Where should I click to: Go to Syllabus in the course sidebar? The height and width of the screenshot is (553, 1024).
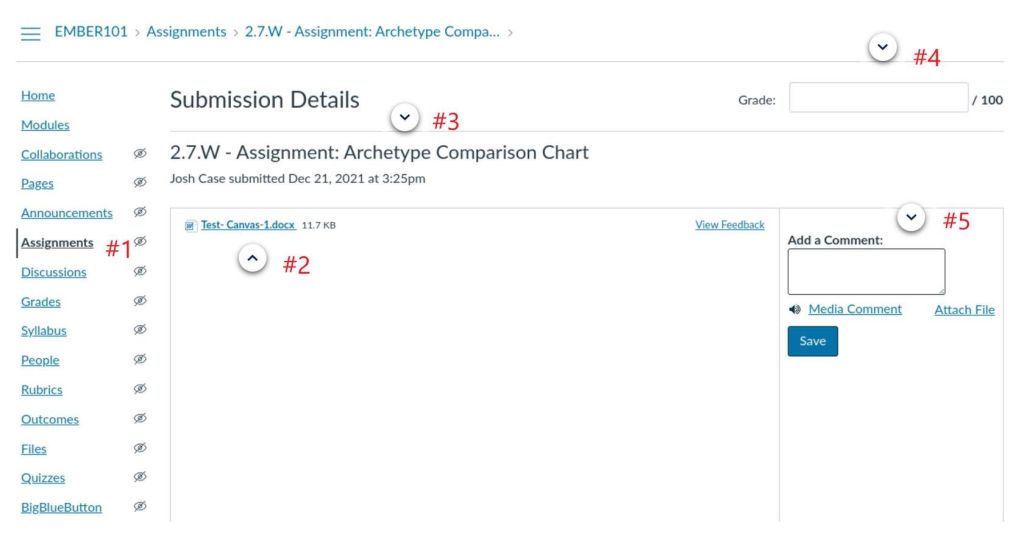(44, 330)
